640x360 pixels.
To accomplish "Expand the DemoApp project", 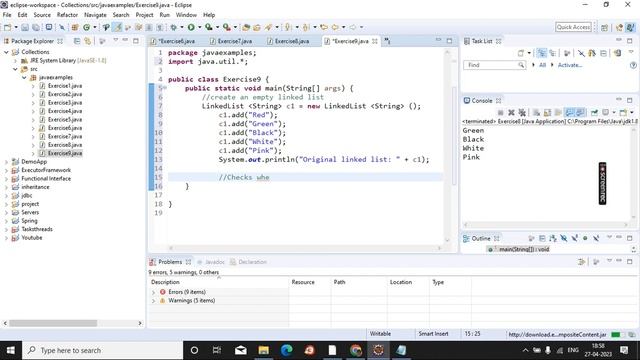I will tap(6, 162).
